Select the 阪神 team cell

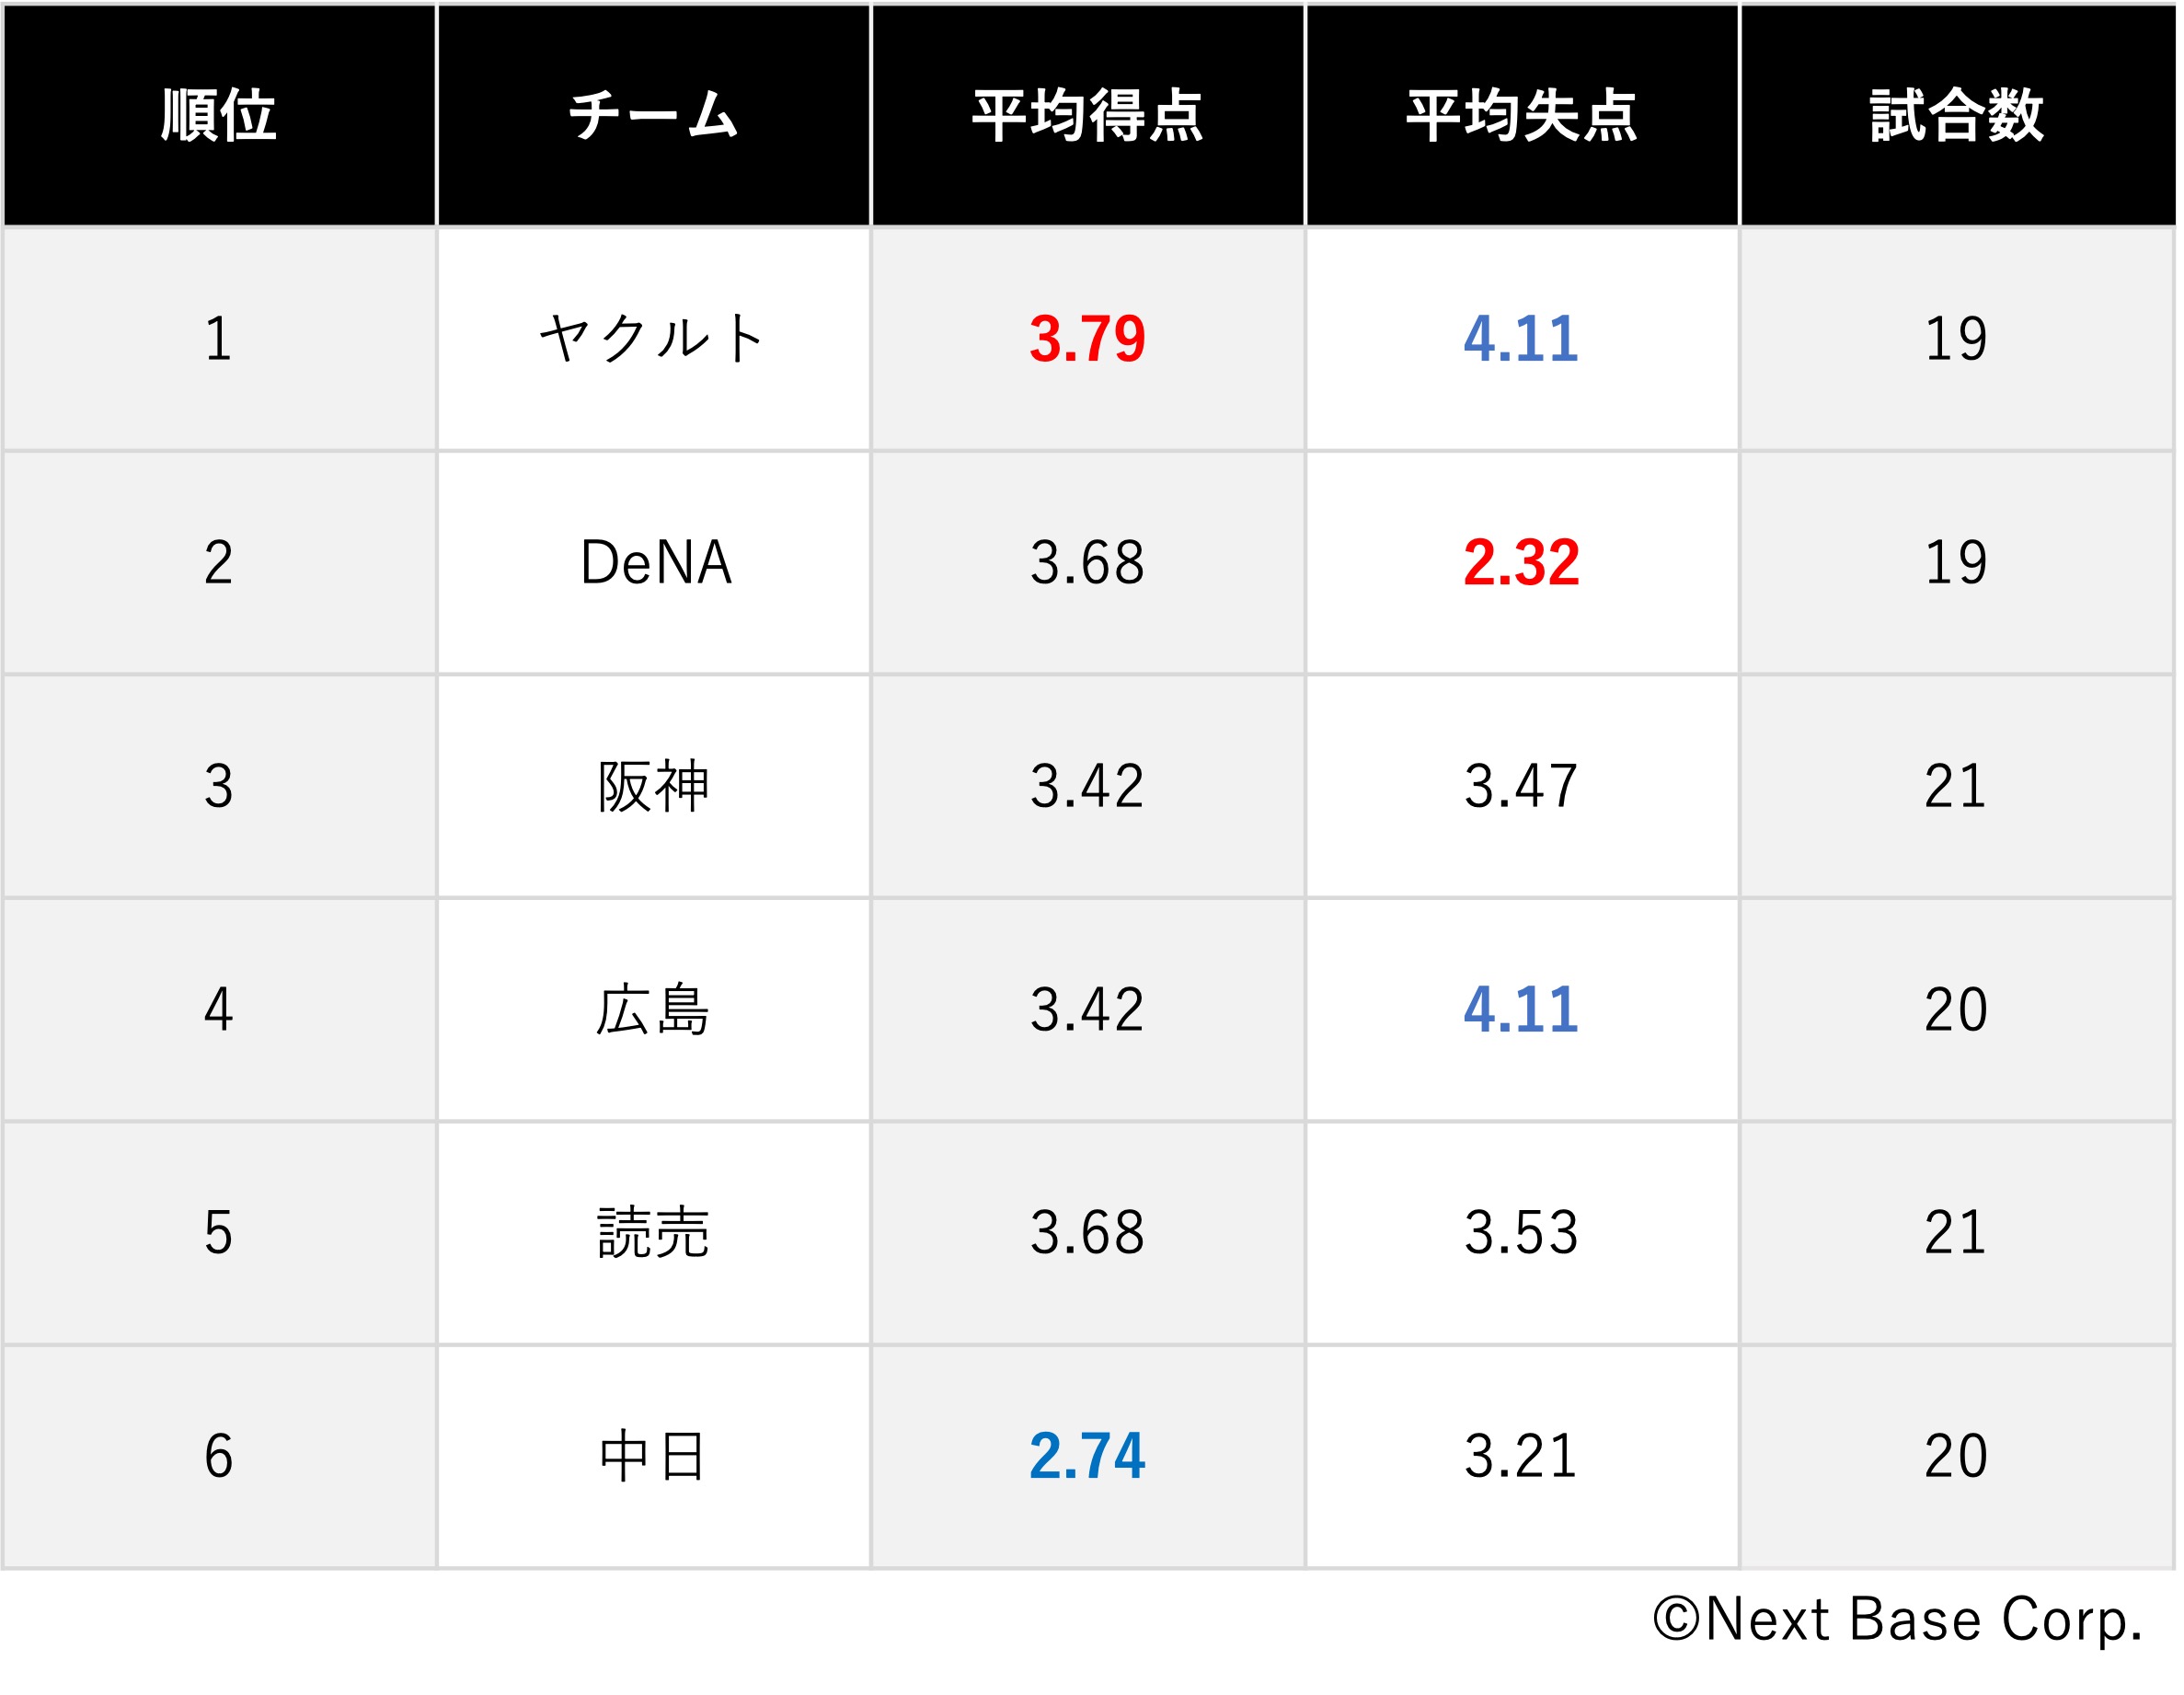pos(653,786)
